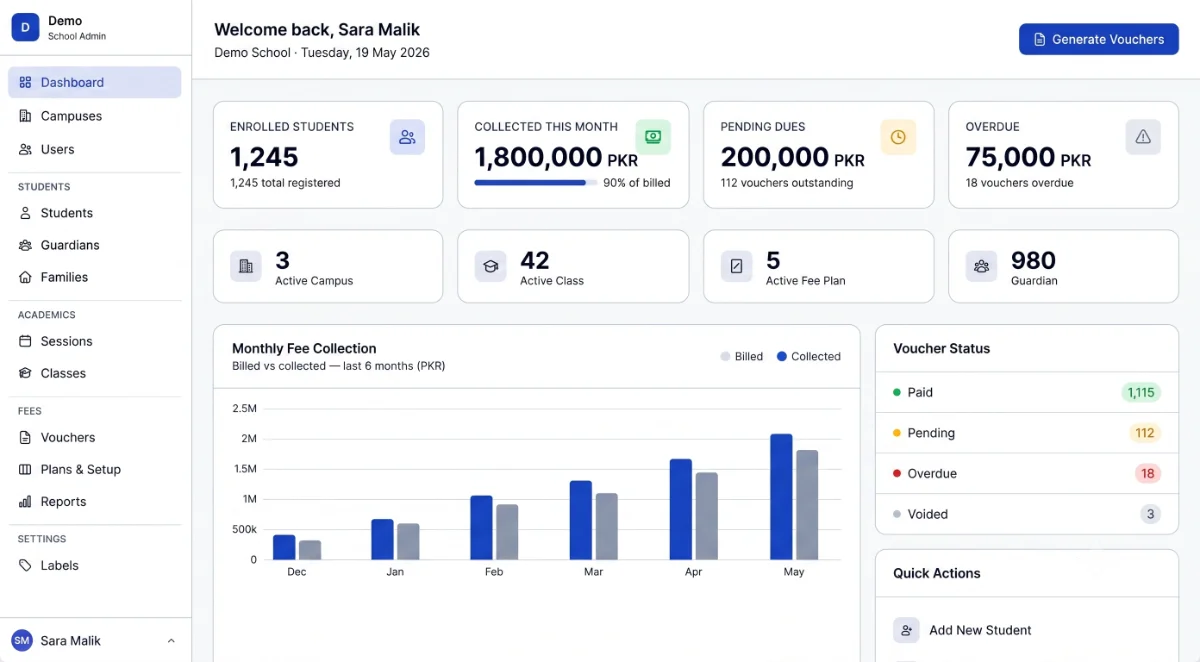
Task: Open the Users menu item
Action: (x=95, y=149)
